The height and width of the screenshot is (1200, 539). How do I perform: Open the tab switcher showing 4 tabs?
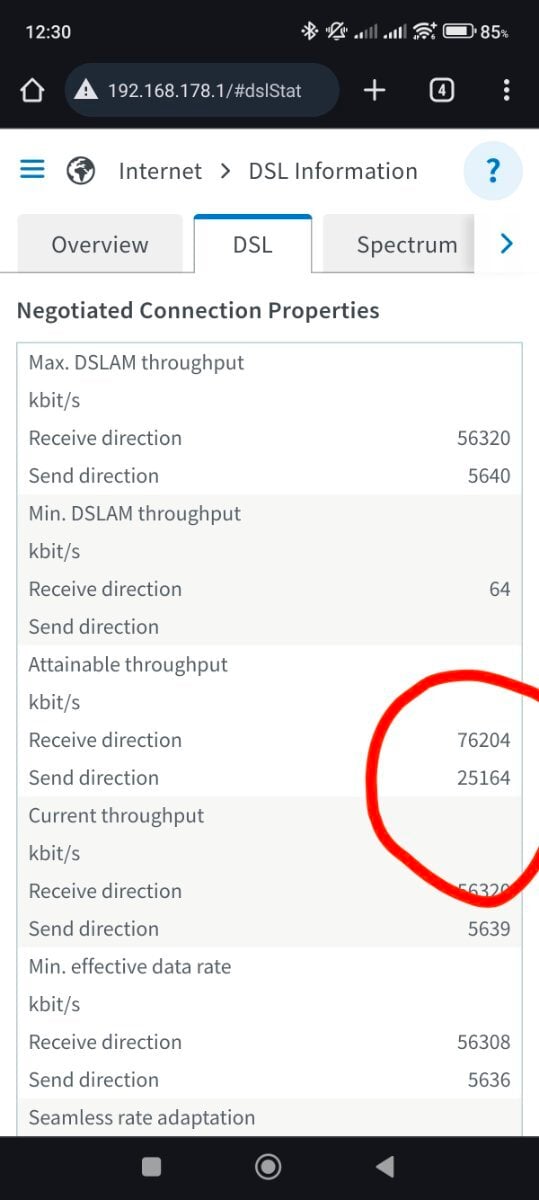[441, 91]
